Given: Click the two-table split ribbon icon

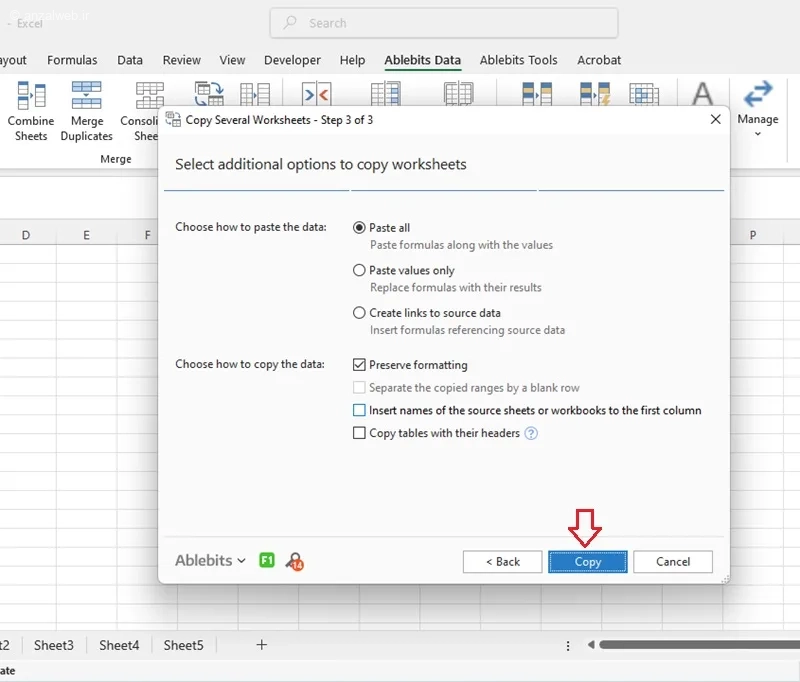Looking at the screenshot, I should [255, 94].
